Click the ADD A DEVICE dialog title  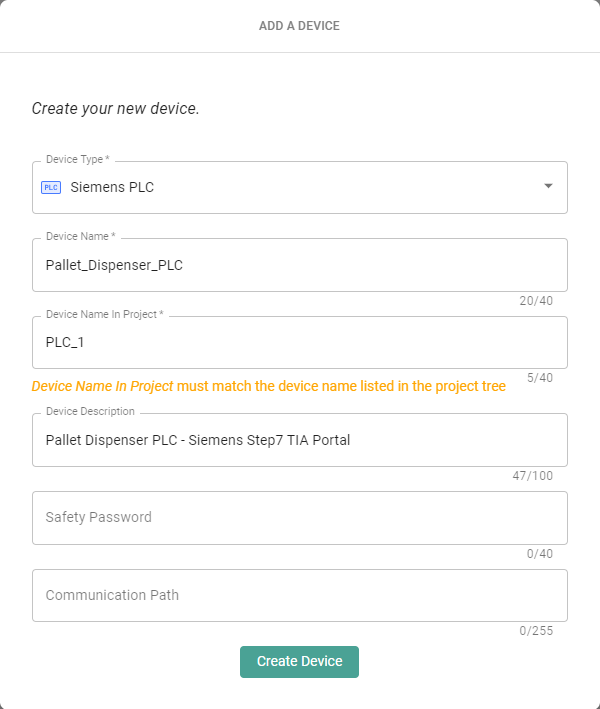click(x=299, y=26)
